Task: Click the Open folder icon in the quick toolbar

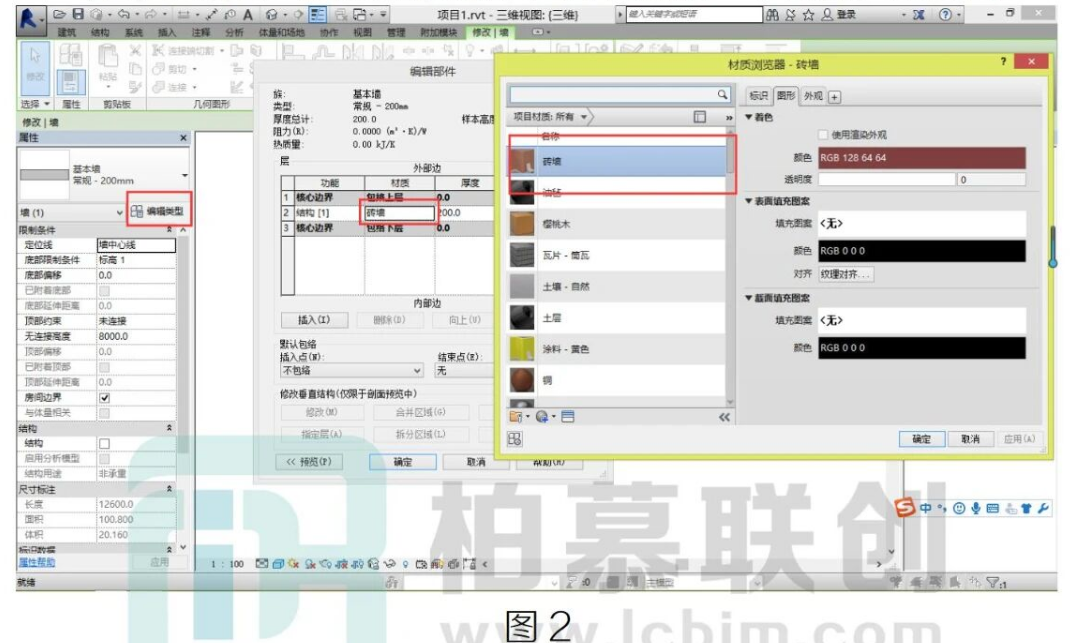Action: click(x=60, y=14)
